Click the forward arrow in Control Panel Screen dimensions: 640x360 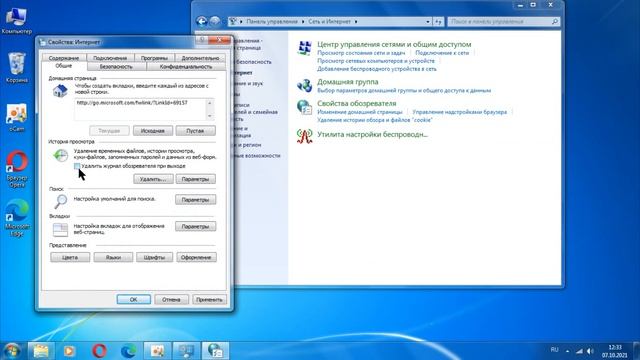[215, 21]
